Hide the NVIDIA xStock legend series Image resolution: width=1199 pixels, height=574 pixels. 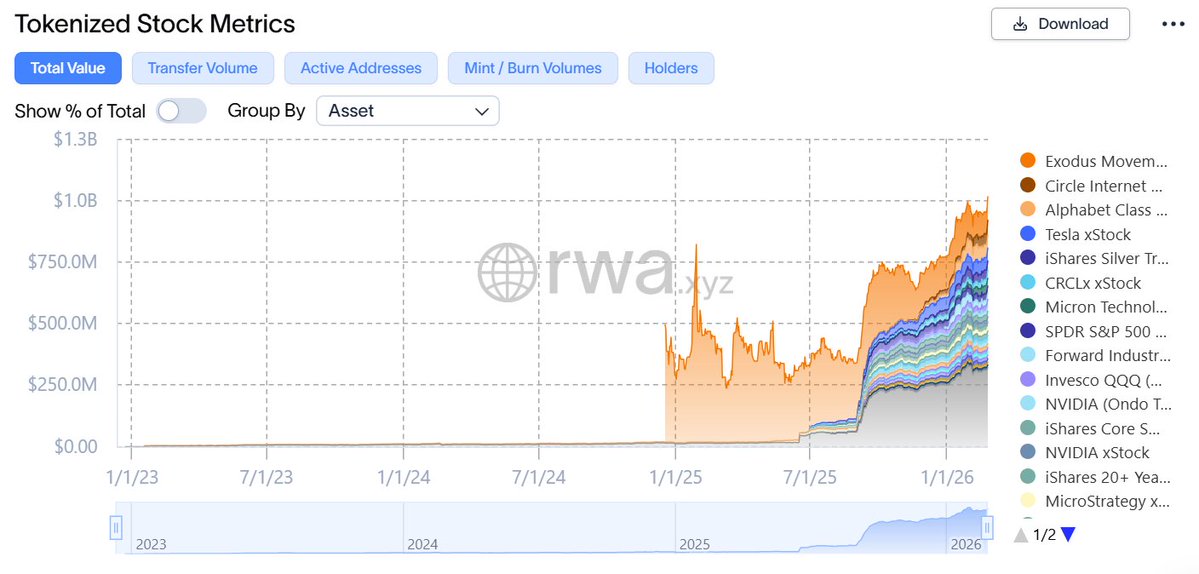coord(1097,452)
